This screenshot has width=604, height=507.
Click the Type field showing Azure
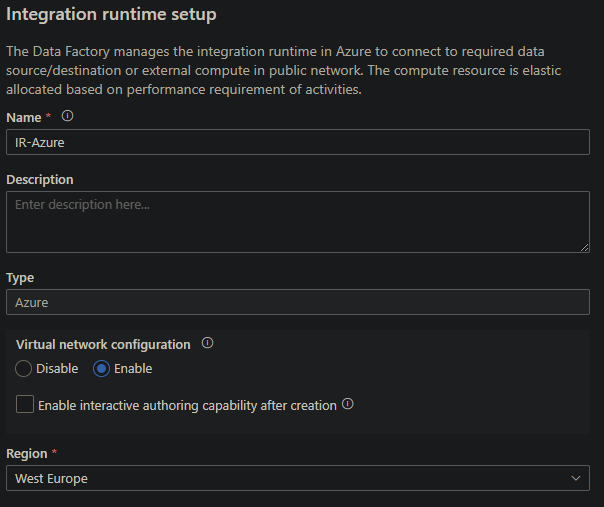(297, 302)
